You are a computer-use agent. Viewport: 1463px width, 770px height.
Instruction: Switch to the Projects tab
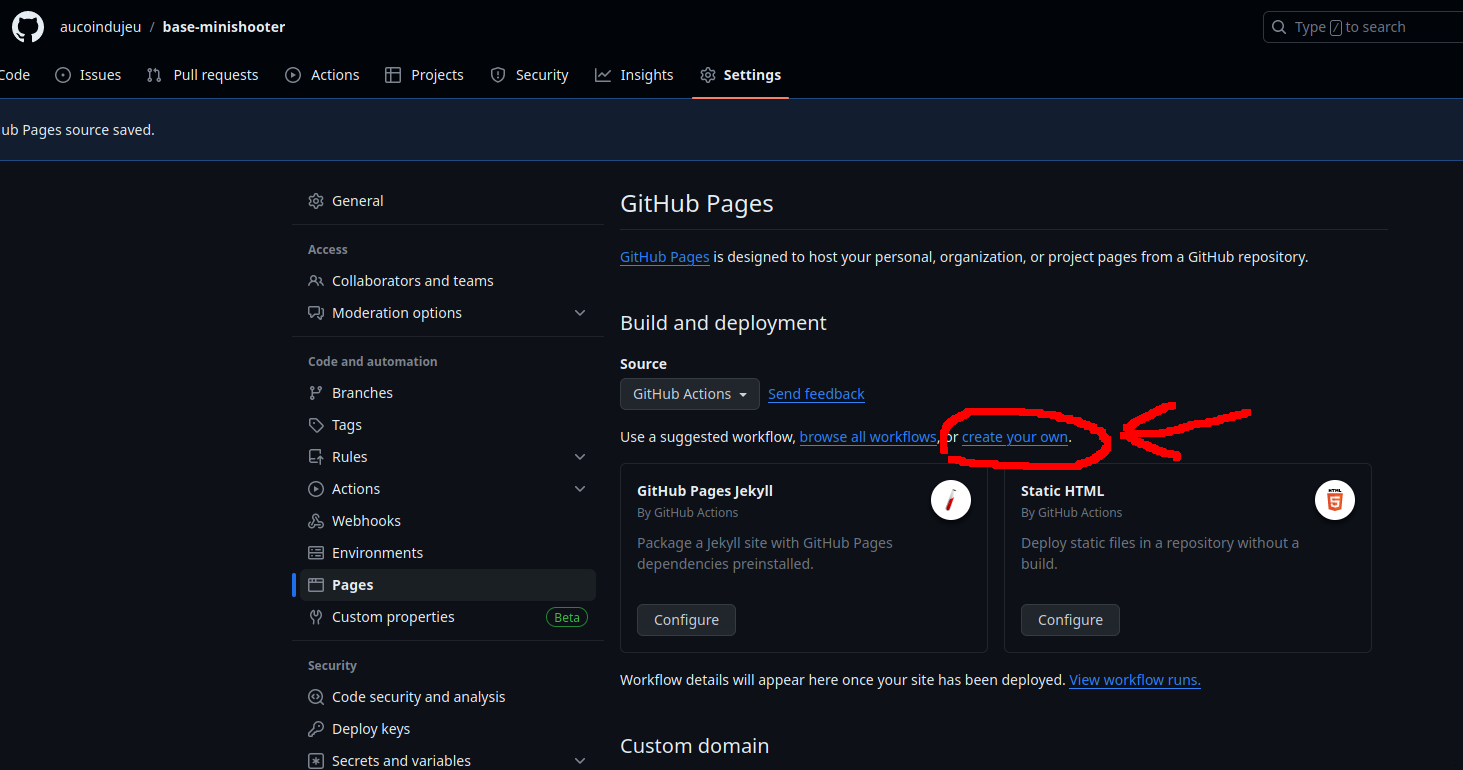click(x=424, y=75)
